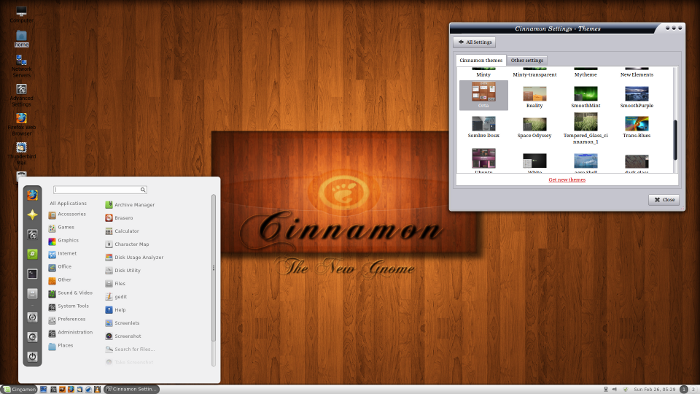Open Archive Manager from application list
700x394 pixels.
coord(130,205)
